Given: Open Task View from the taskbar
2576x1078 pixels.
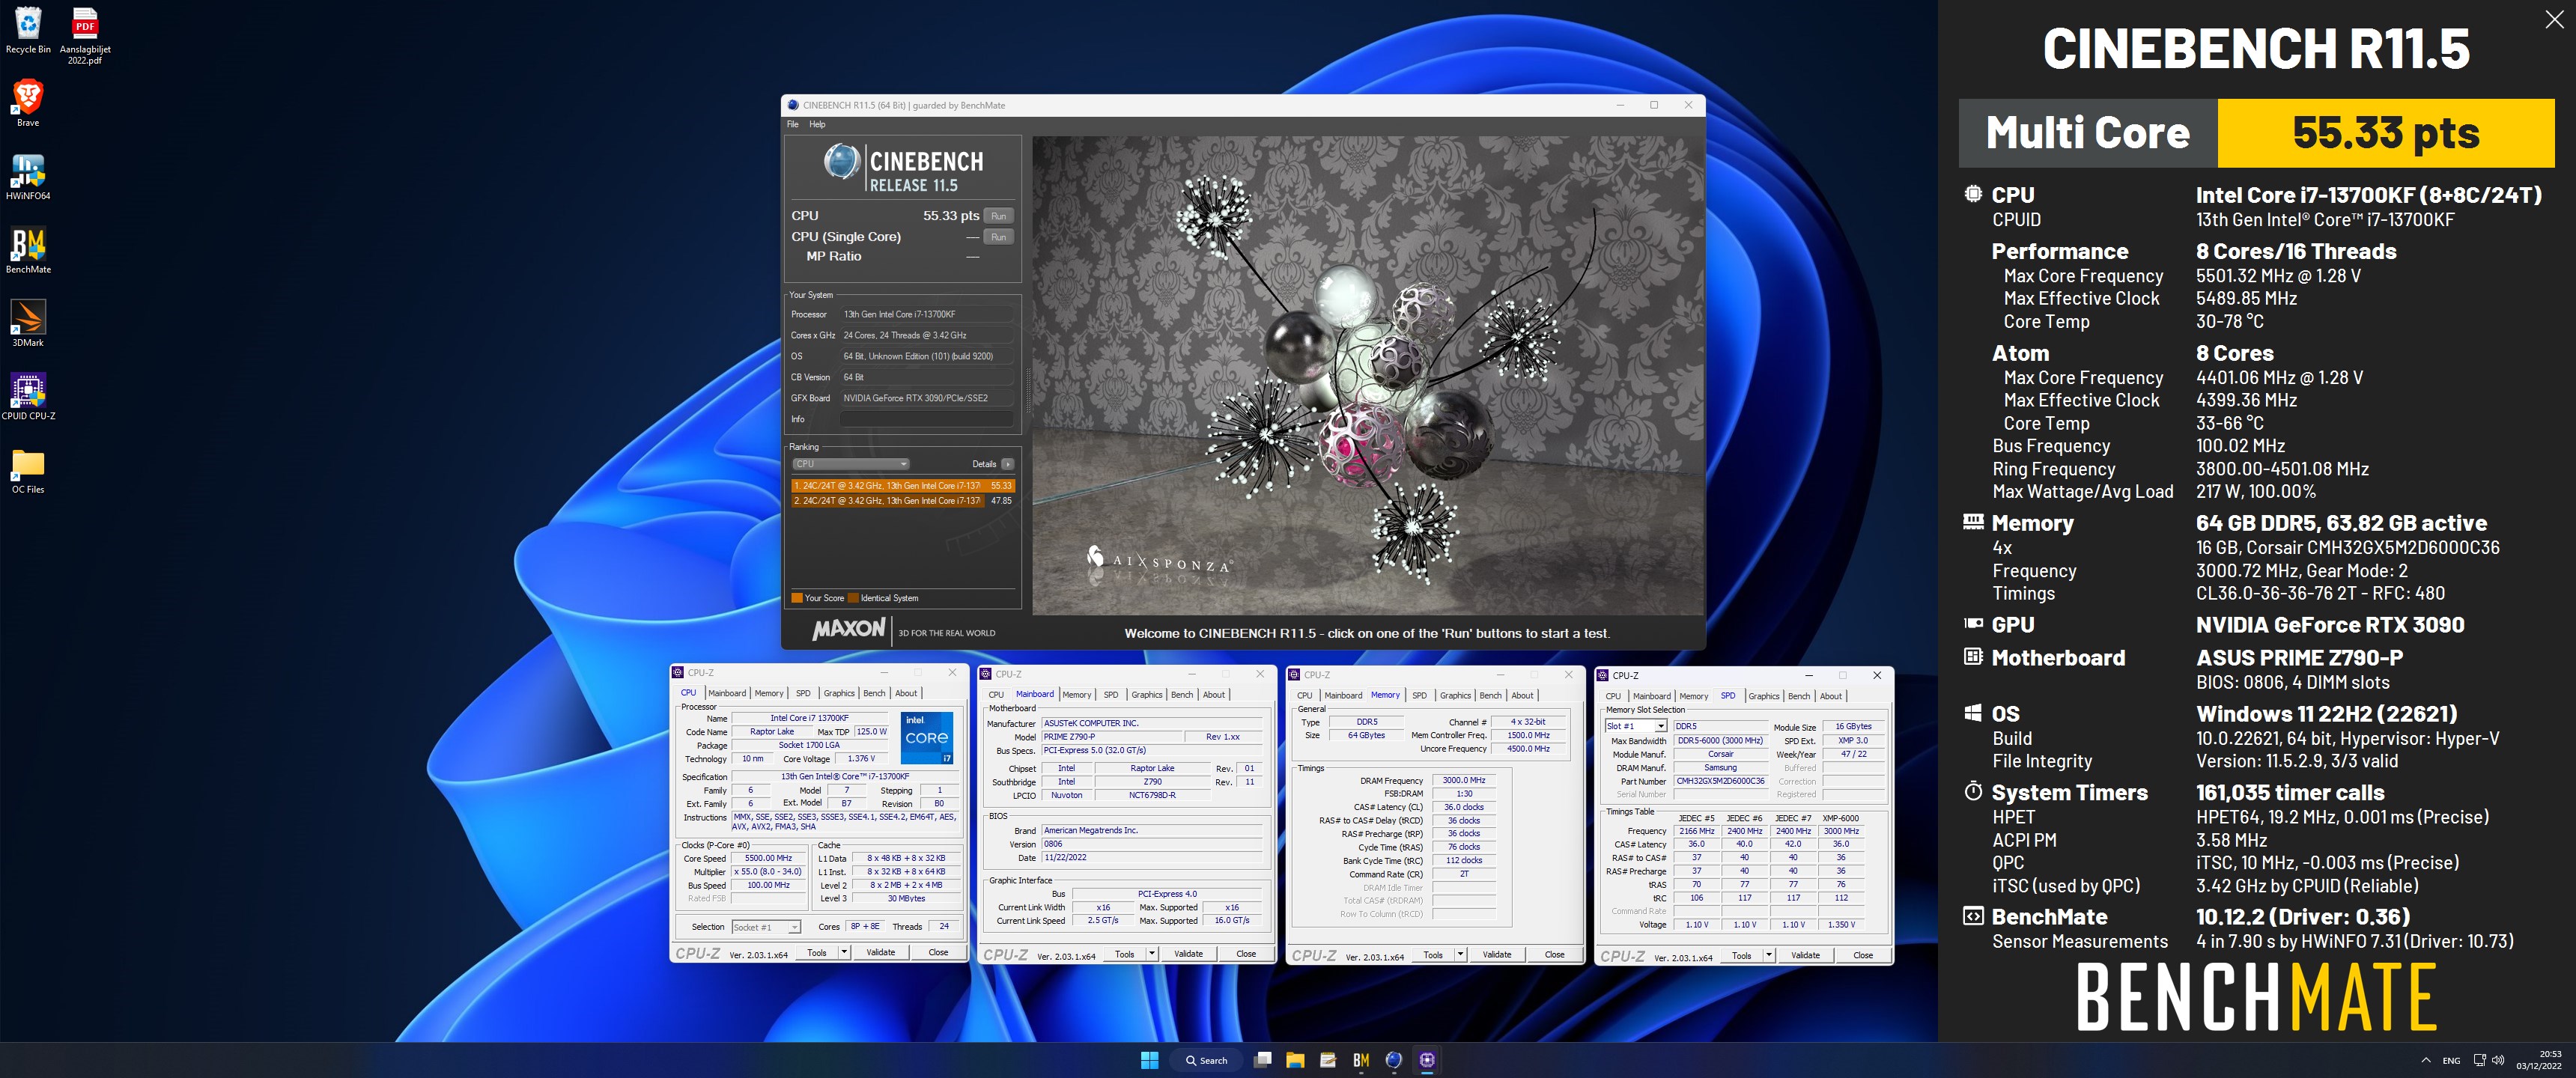Looking at the screenshot, I should coord(1263,1060).
